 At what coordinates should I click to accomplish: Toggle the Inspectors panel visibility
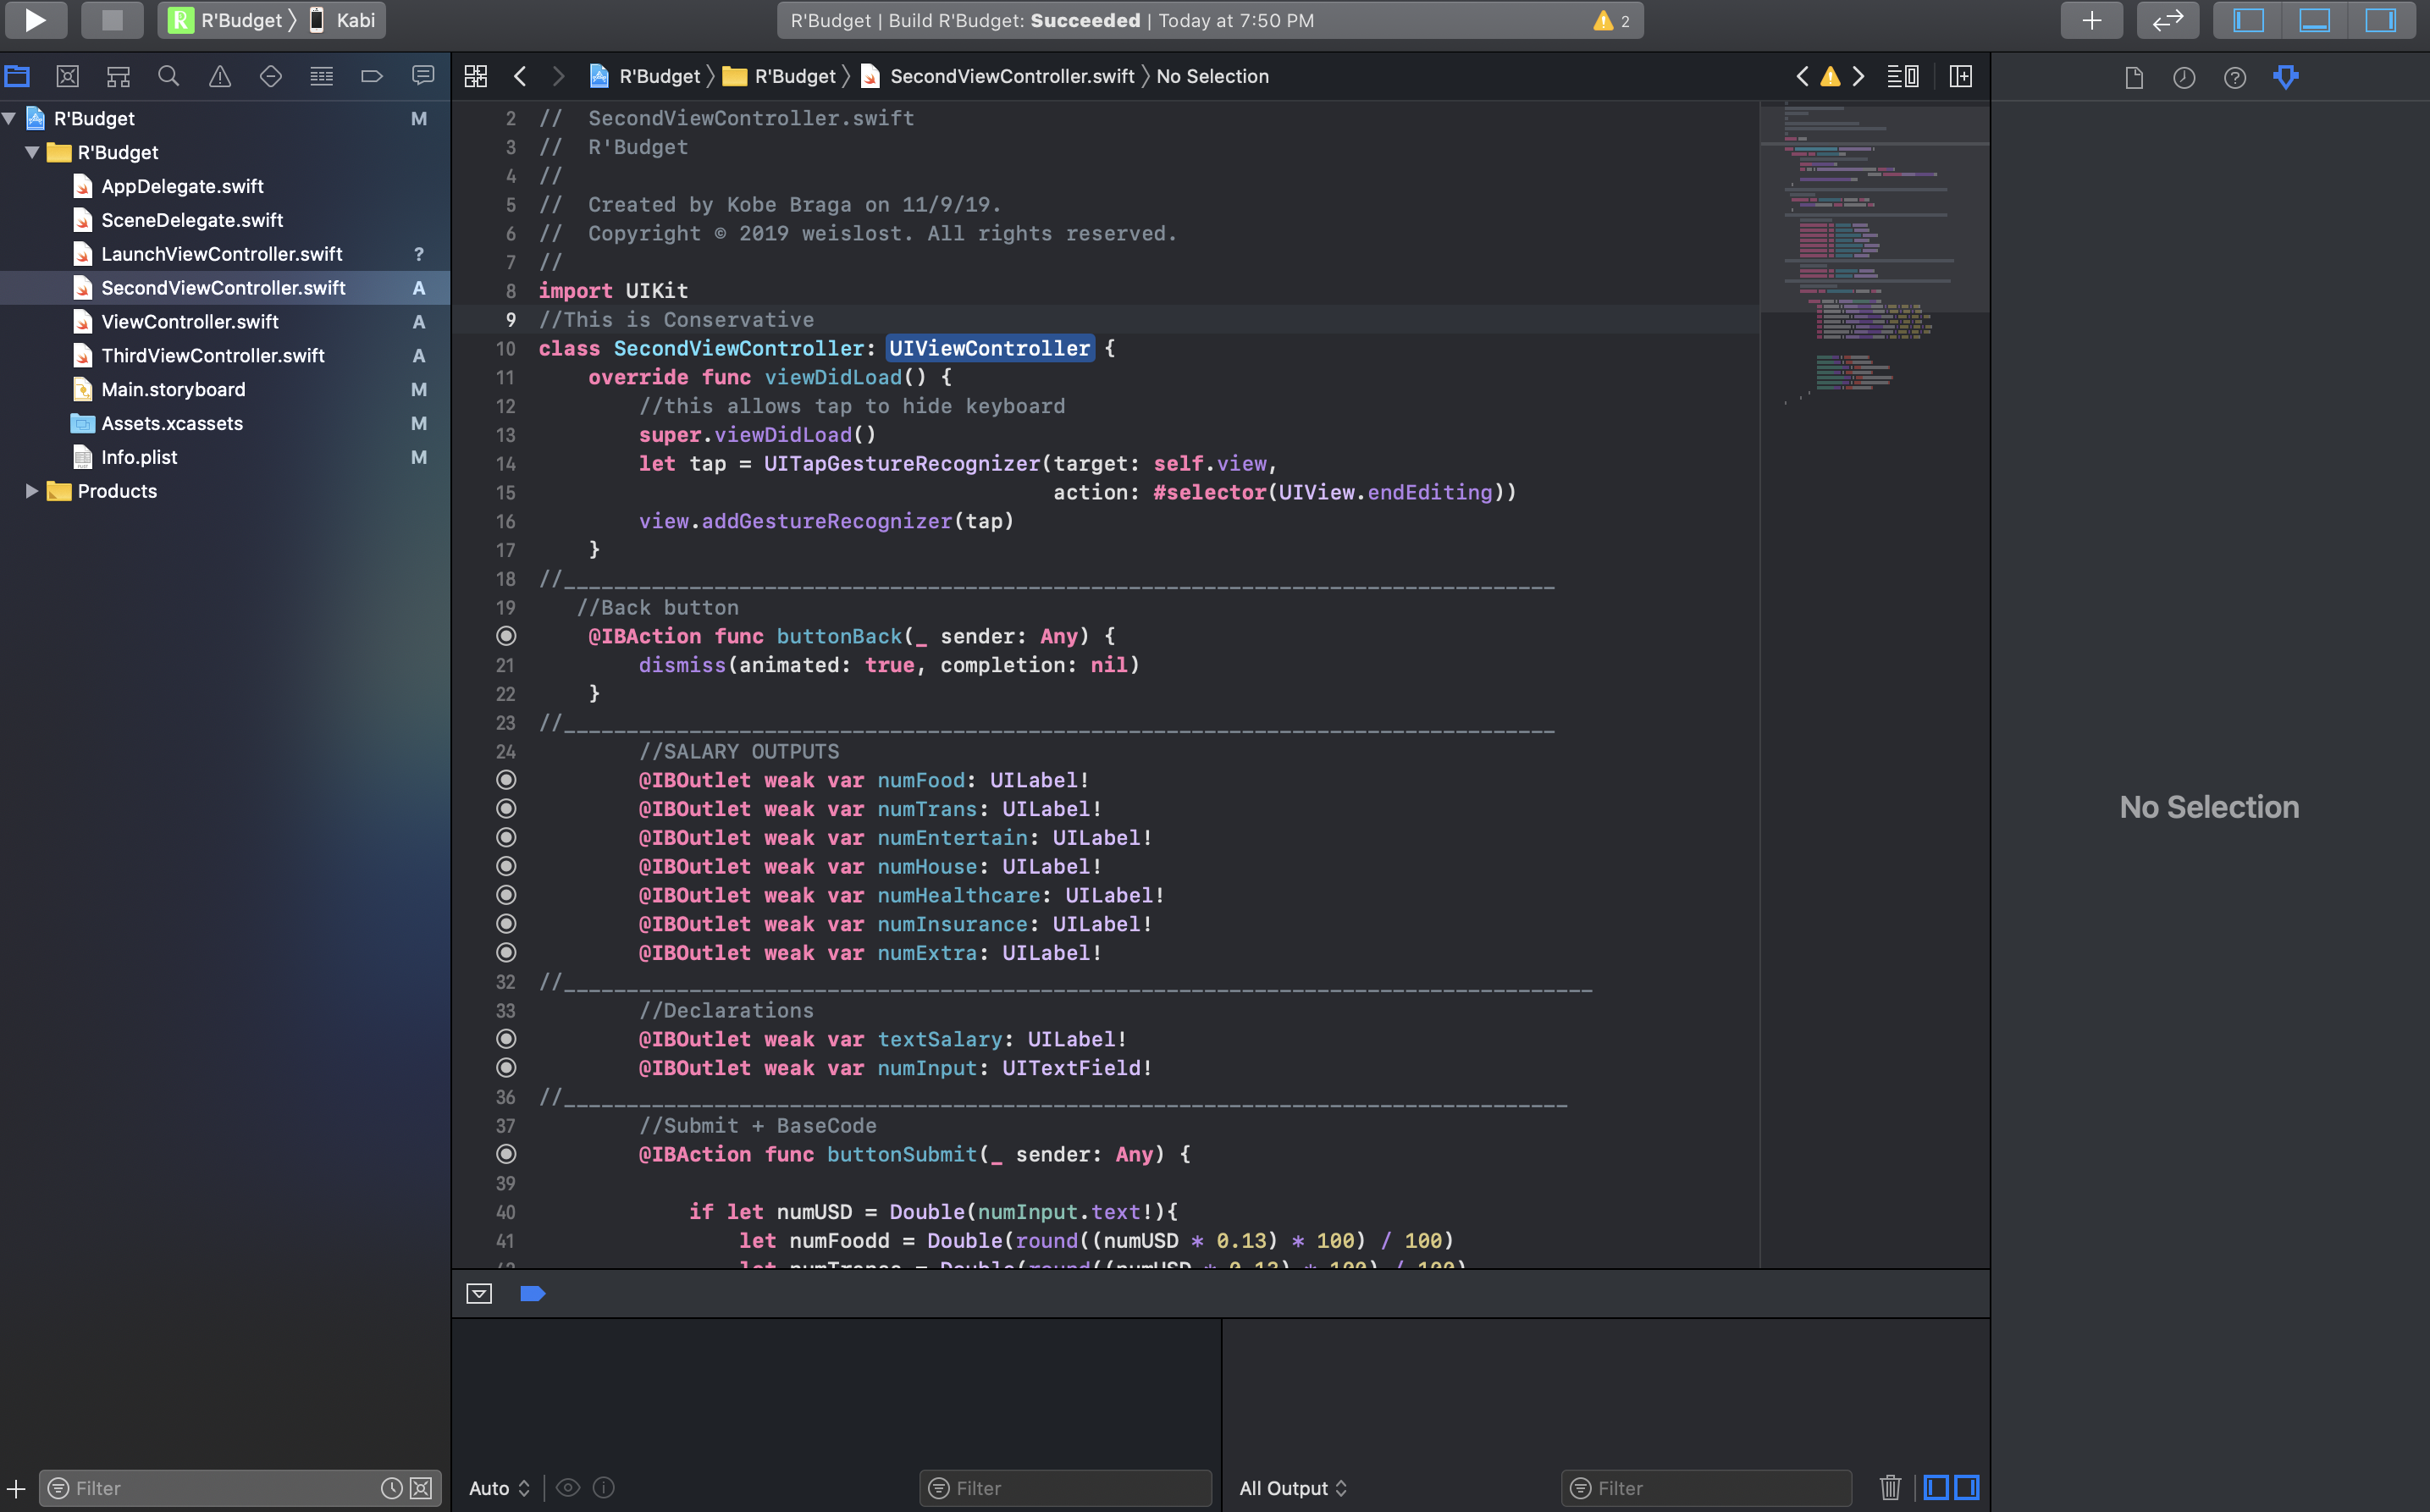pos(2380,20)
